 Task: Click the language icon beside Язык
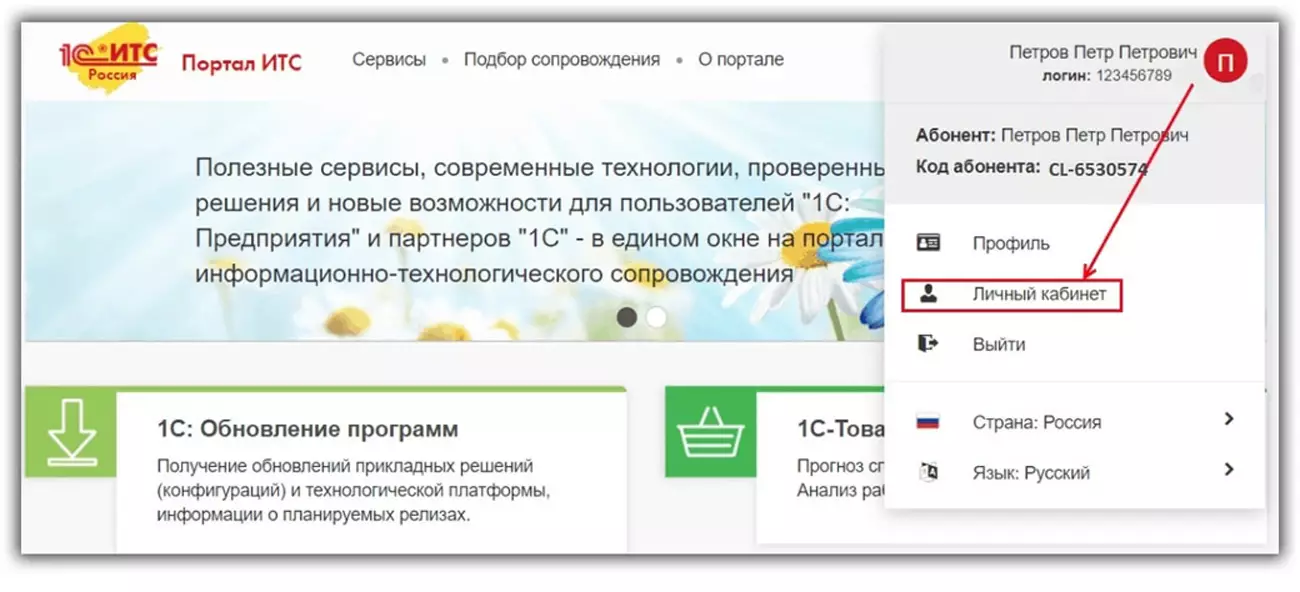pyautogui.click(x=928, y=472)
